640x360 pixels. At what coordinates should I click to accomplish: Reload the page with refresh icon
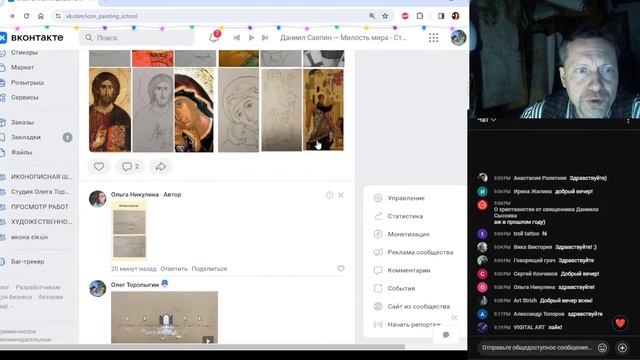pos(26,16)
